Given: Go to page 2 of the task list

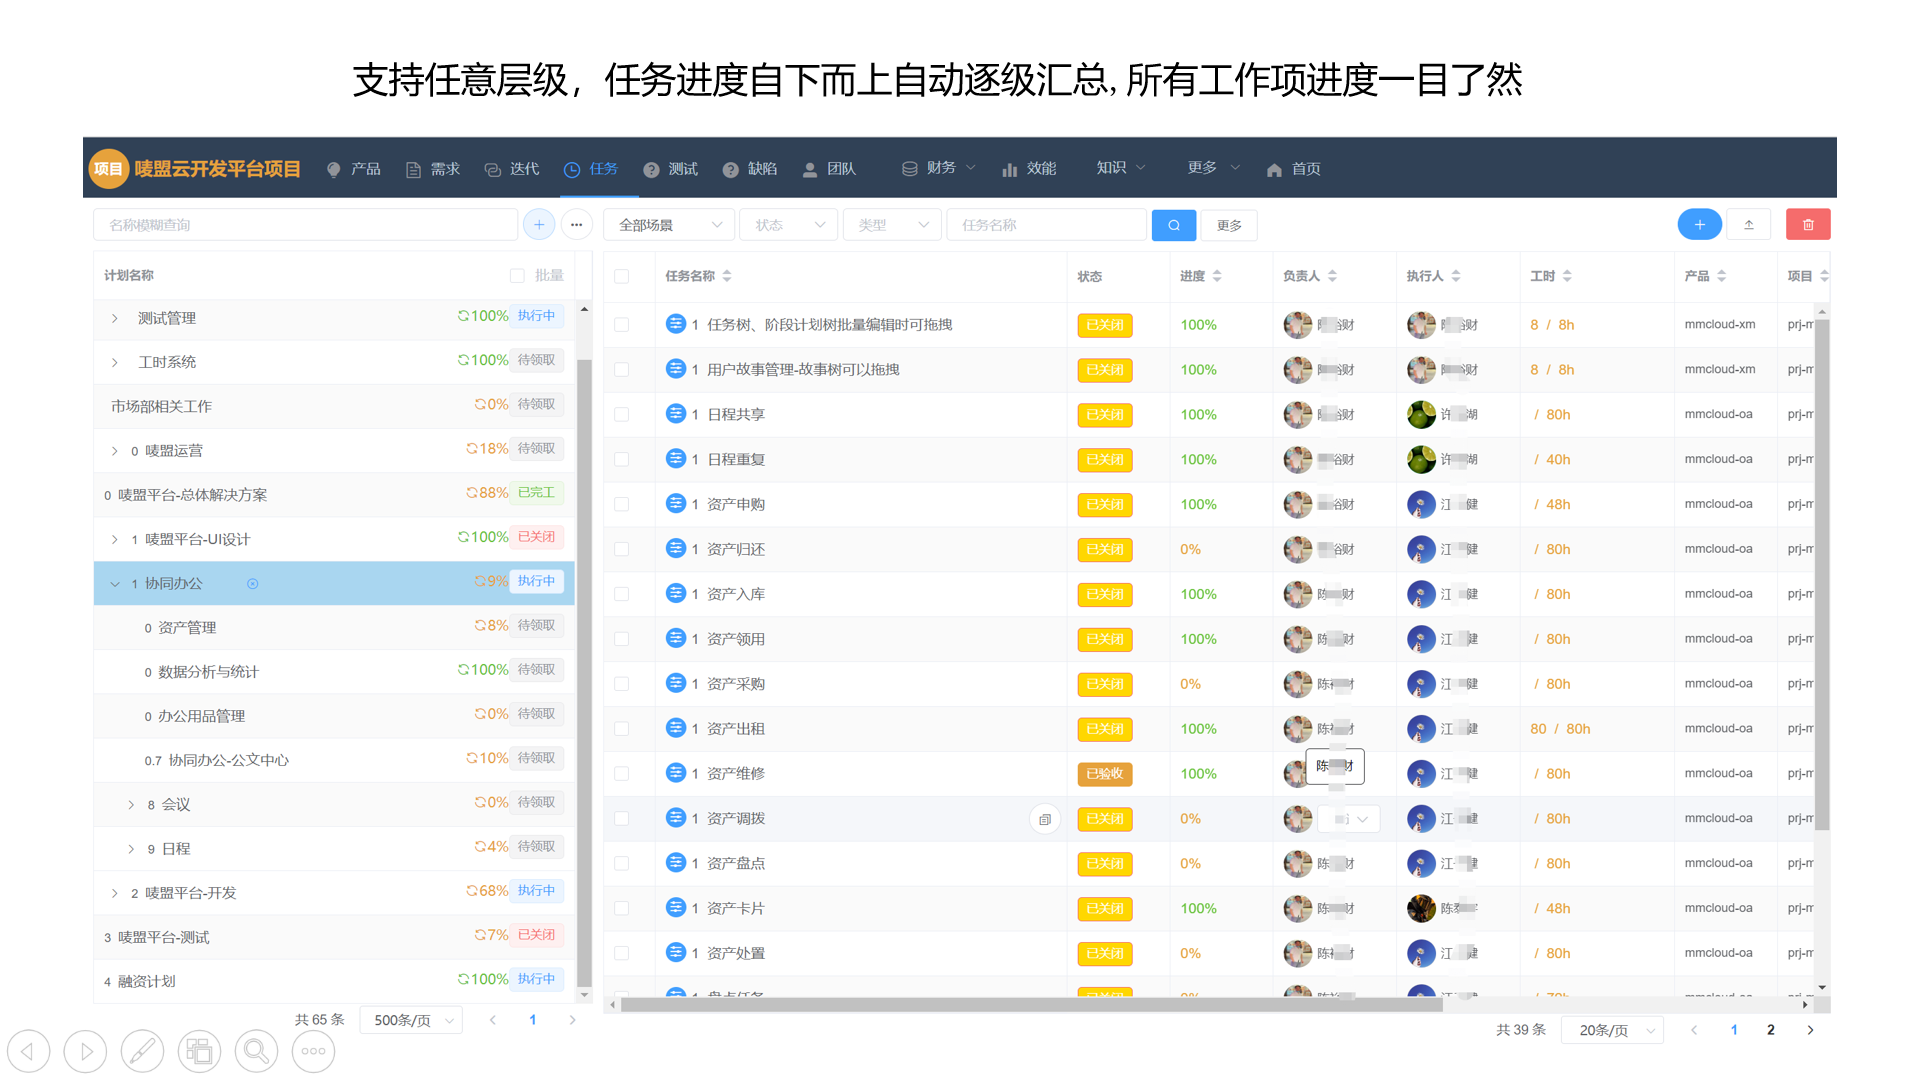Looking at the screenshot, I should click(x=1770, y=1029).
